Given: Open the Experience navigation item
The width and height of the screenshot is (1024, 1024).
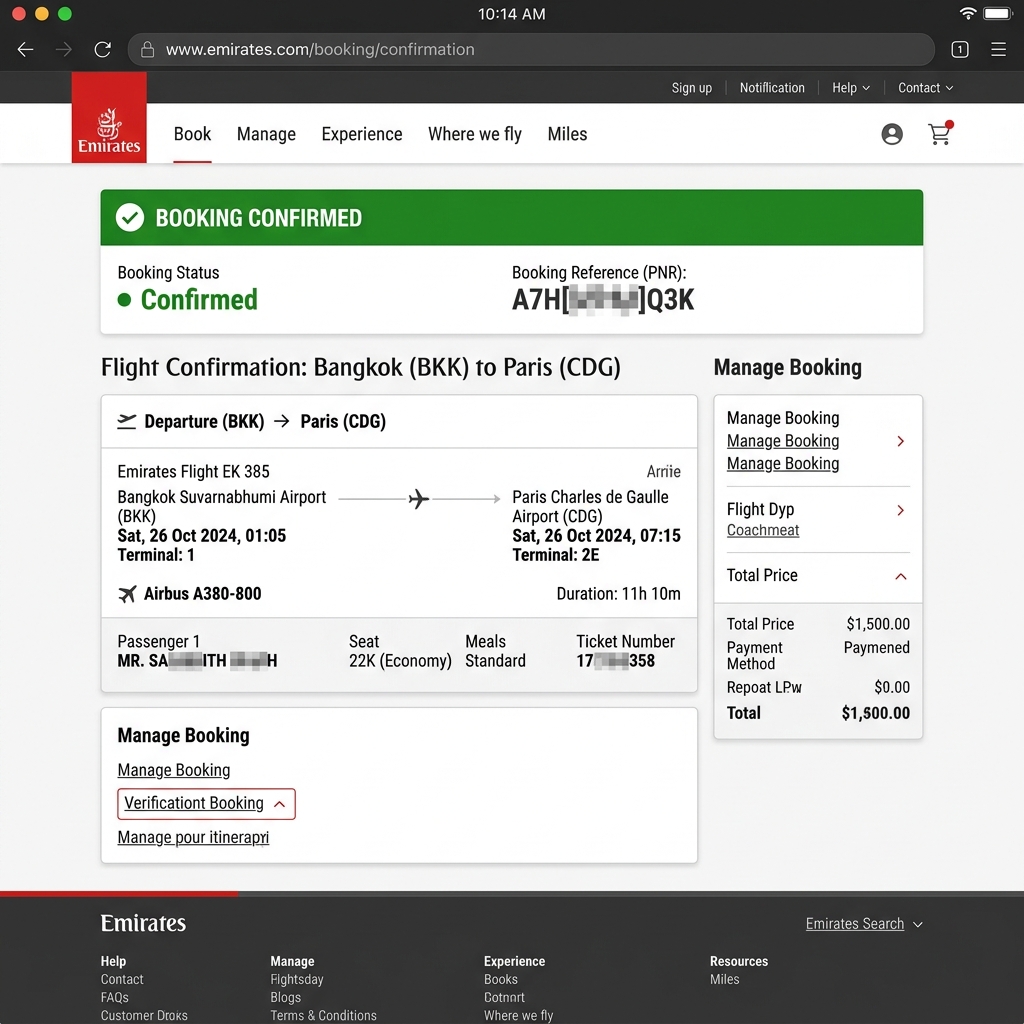Looking at the screenshot, I should point(362,134).
